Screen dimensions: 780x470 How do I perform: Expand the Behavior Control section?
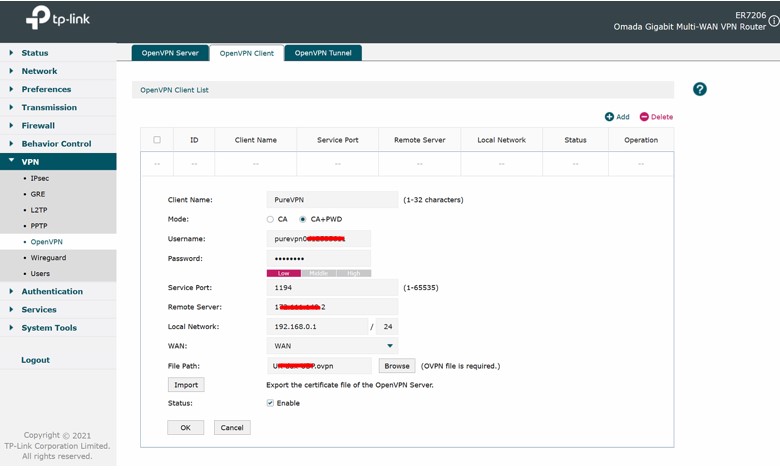[58, 144]
